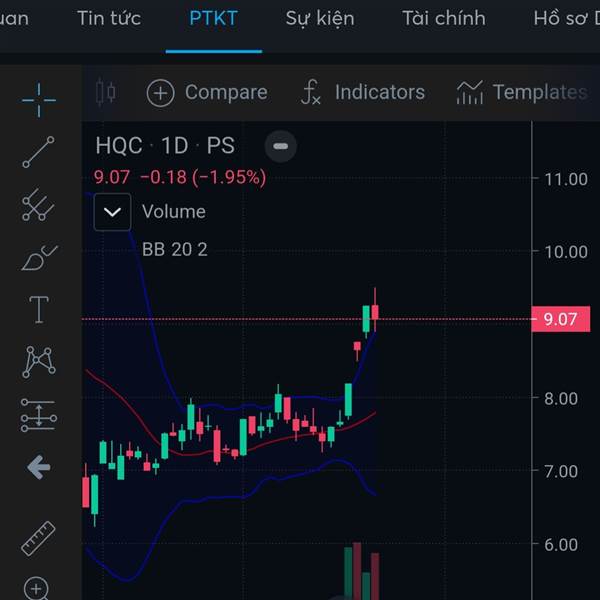Select the Volume indicator legend

(174, 212)
